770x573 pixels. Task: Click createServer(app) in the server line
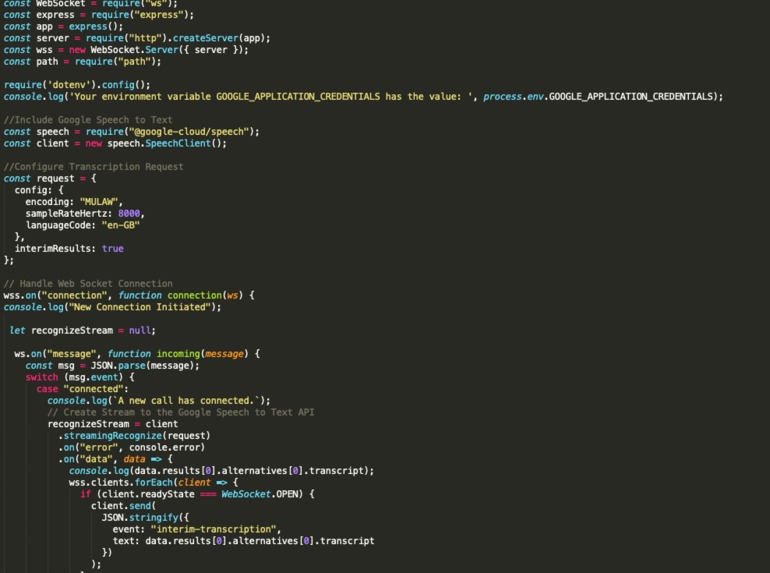[x=221, y=38]
